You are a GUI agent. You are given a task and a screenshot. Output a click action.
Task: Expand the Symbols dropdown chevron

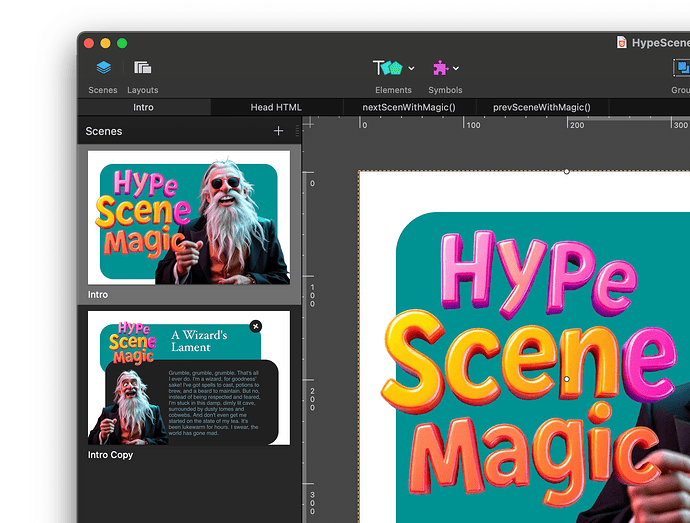point(456,68)
